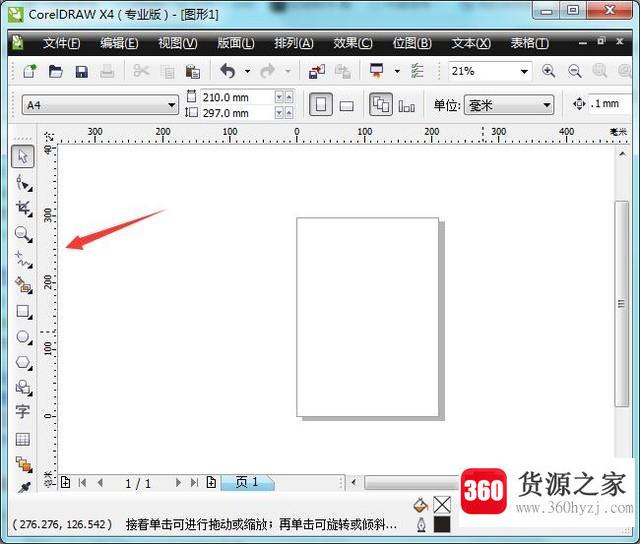
Task: Open the 文件(F) menu
Action: [x=62, y=43]
